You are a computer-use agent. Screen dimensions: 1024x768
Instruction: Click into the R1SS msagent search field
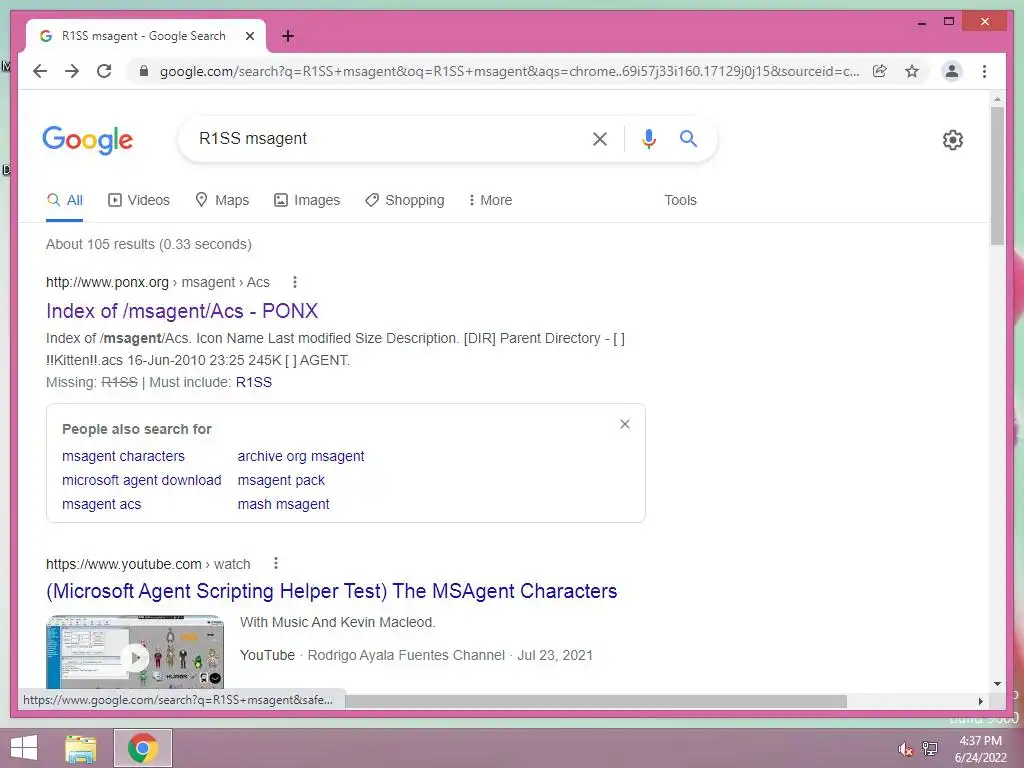click(385, 138)
